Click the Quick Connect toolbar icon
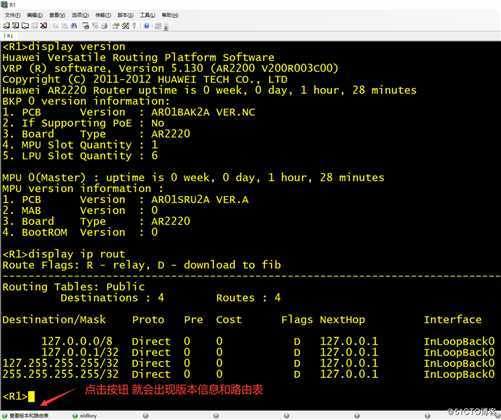 tap(15, 25)
